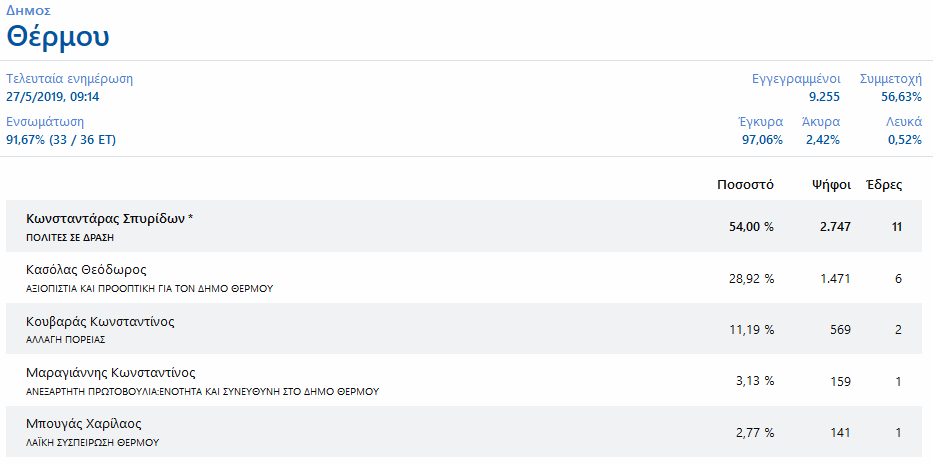Click the Έγκυρα percentage 97,06%

(762, 140)
